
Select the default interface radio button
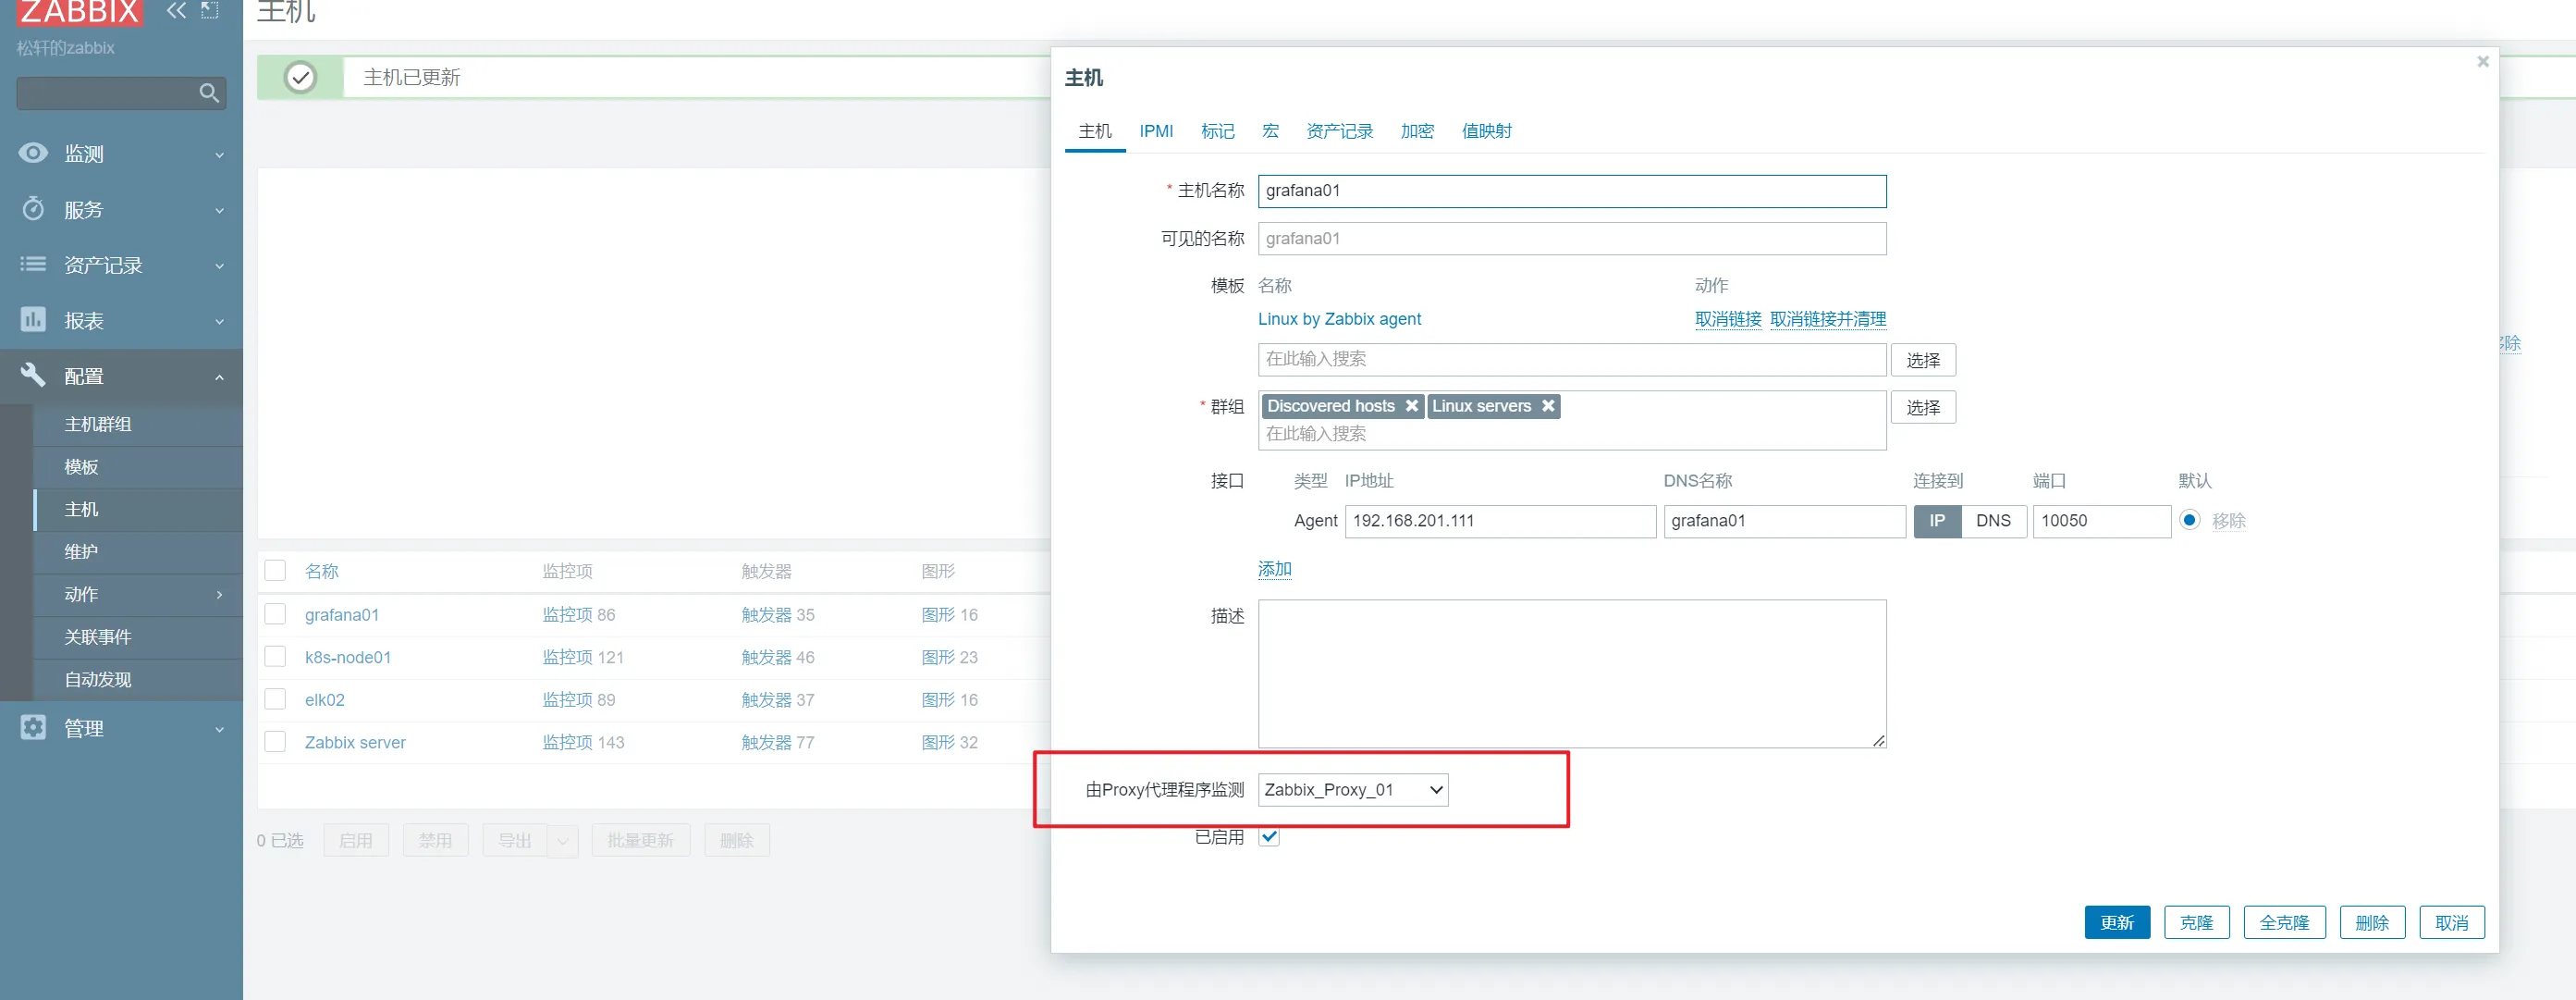click(x=2189, y=520)
